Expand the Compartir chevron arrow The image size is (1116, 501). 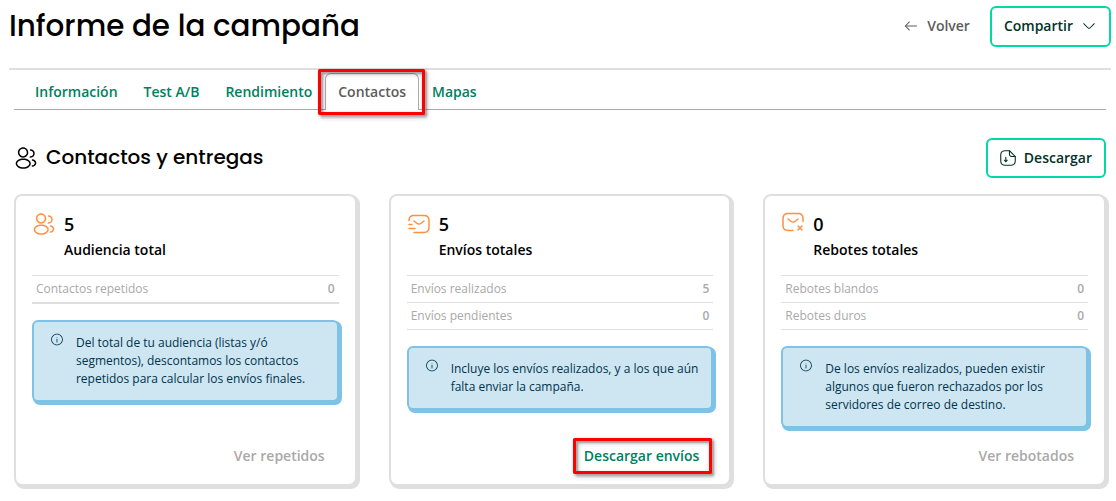pos(1089,26)
